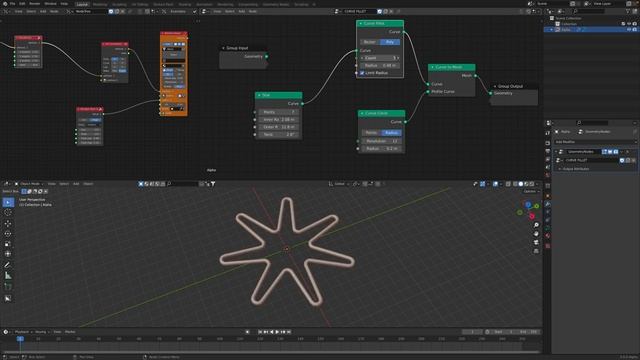Jump to the timeline end frame
The width and height of the screenshot is (640, 360).
coord(289,332)
